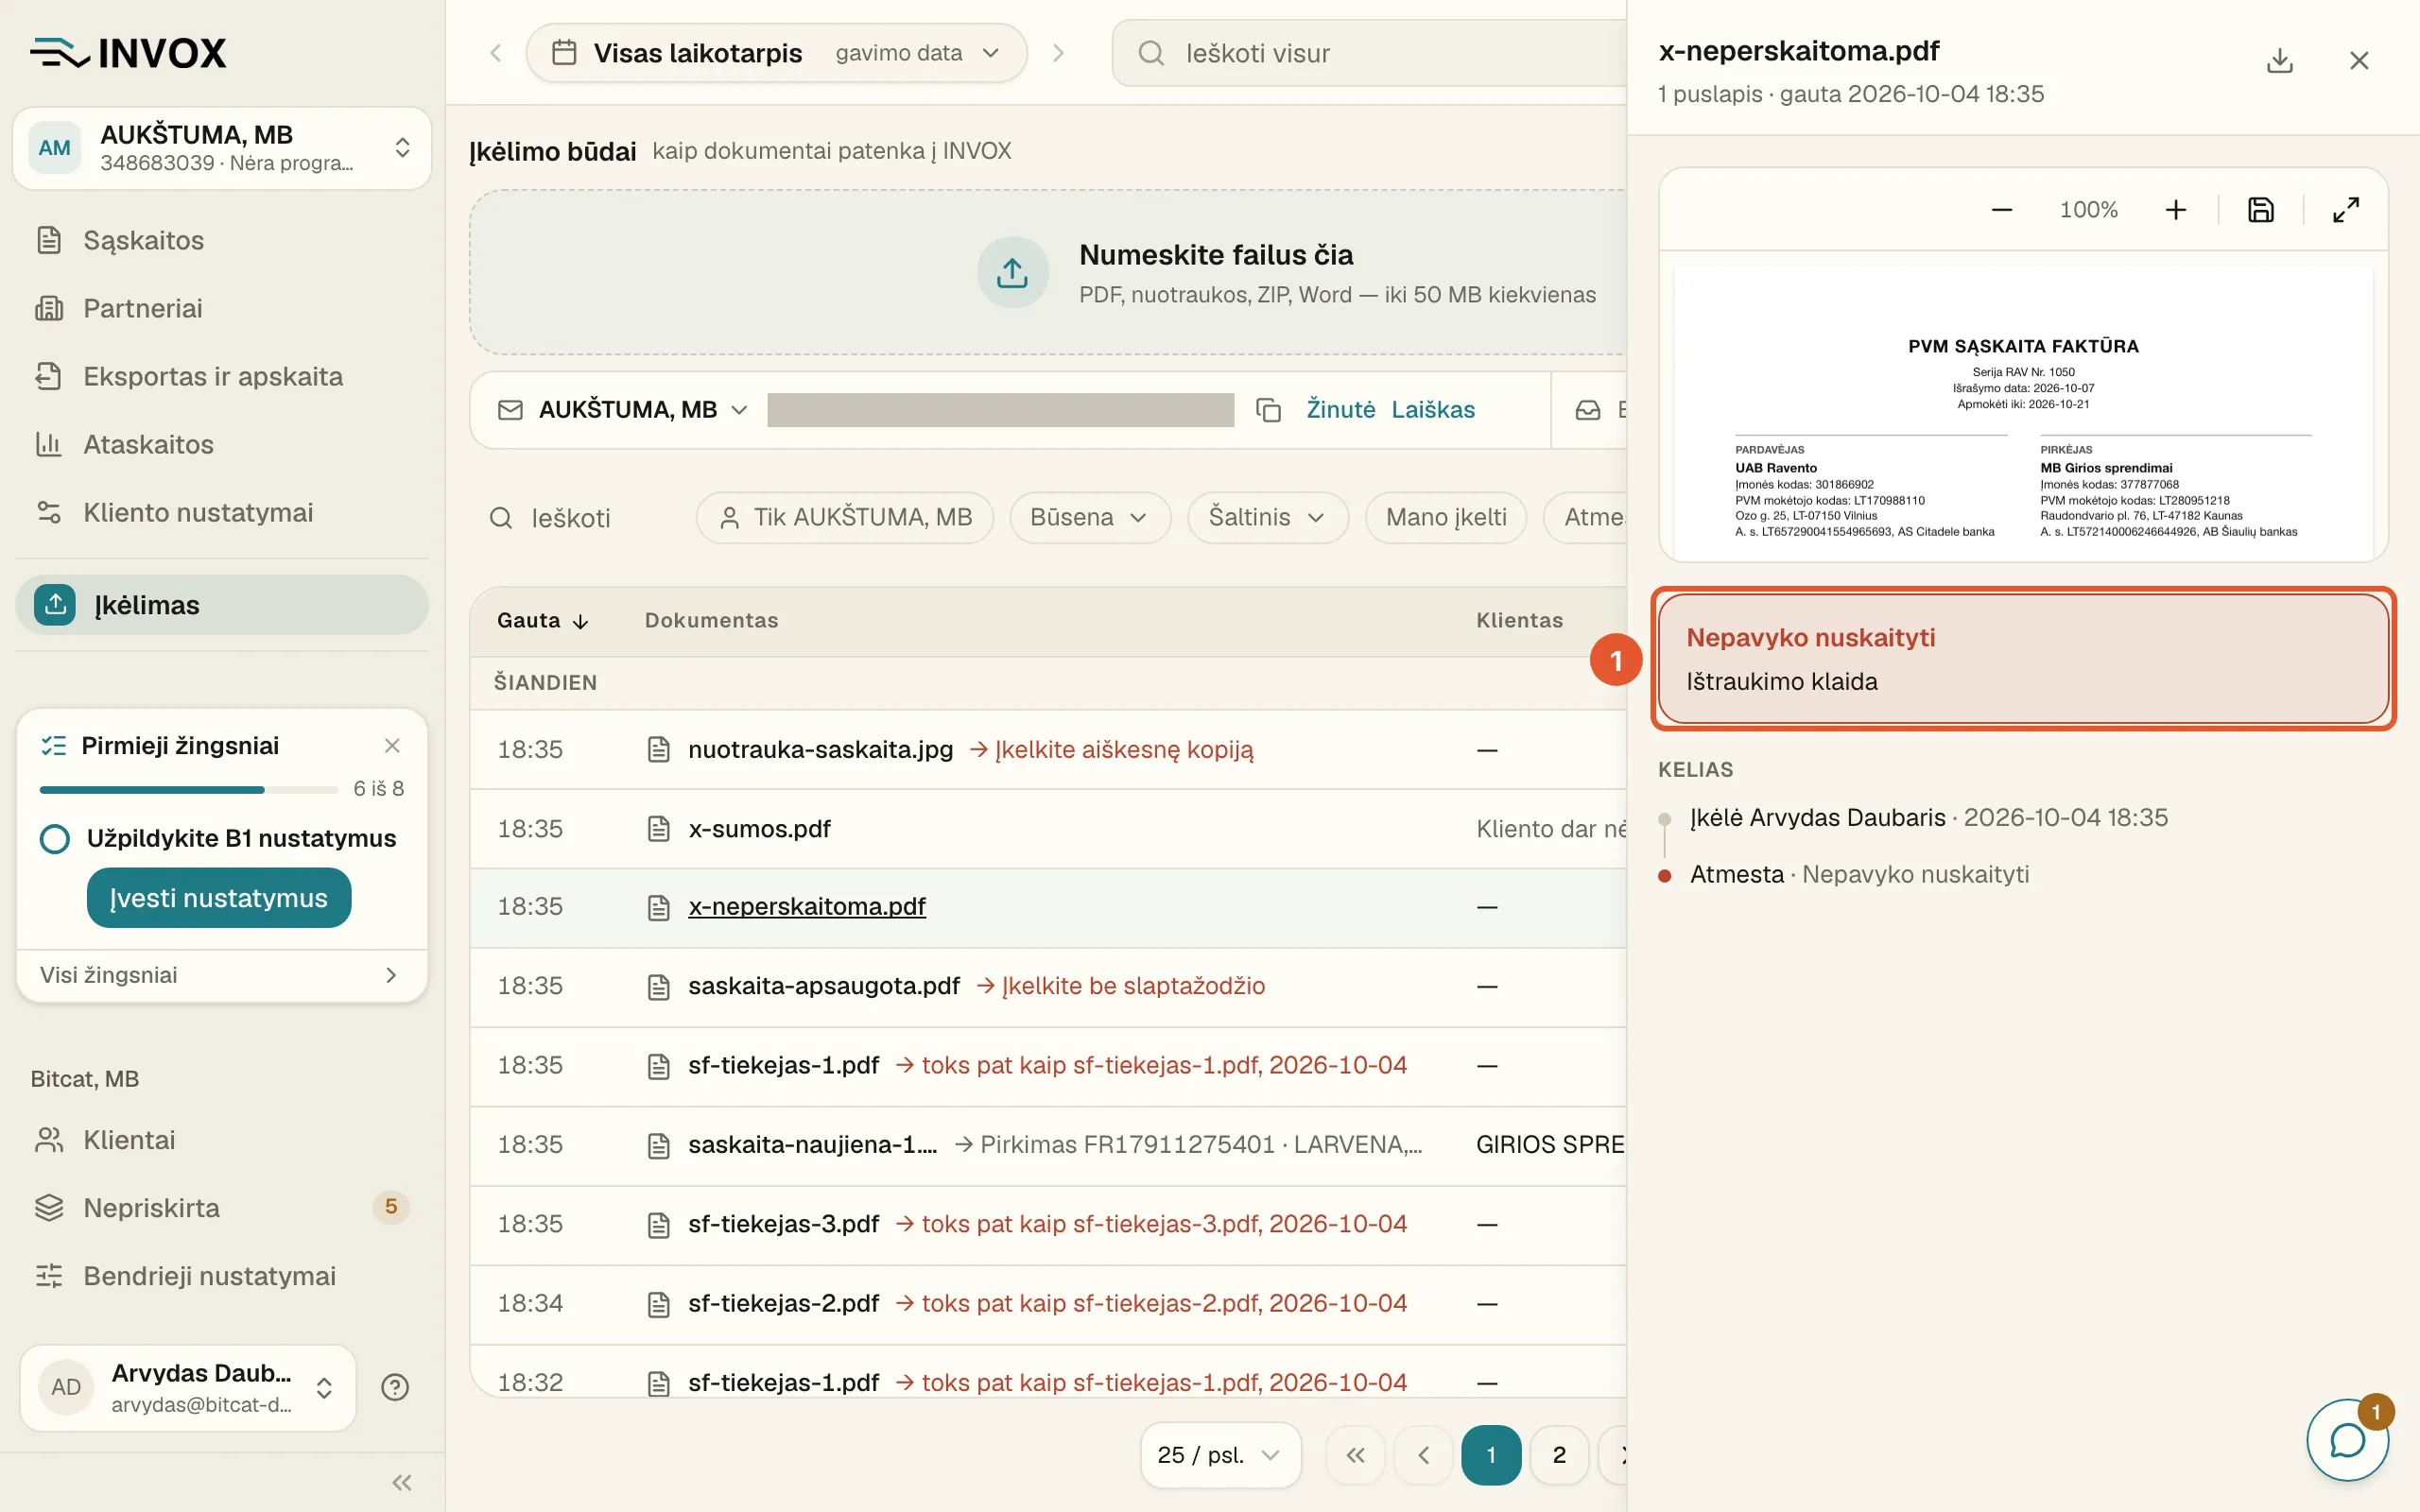This screenshot has width=2420, height=1512.
Task: Go to previous page of the list
Action: coord(1423,1455)
